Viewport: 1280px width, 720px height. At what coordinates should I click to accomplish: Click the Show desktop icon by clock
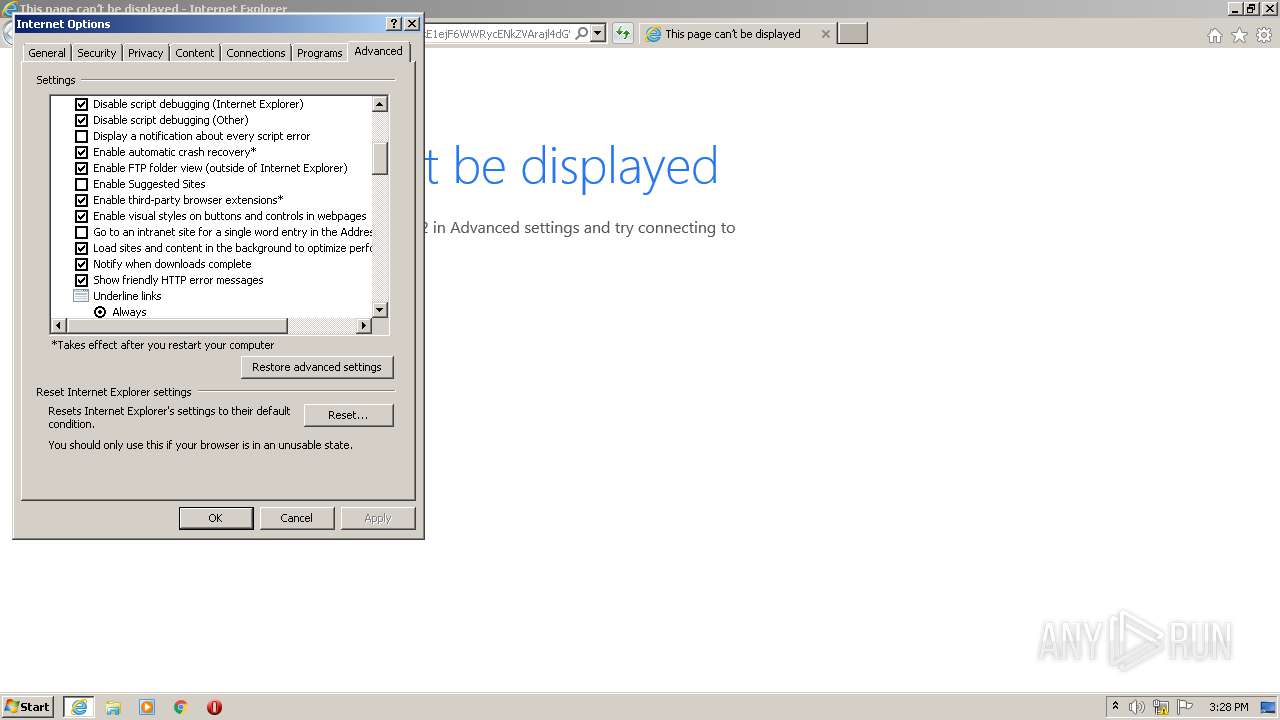1268,707
